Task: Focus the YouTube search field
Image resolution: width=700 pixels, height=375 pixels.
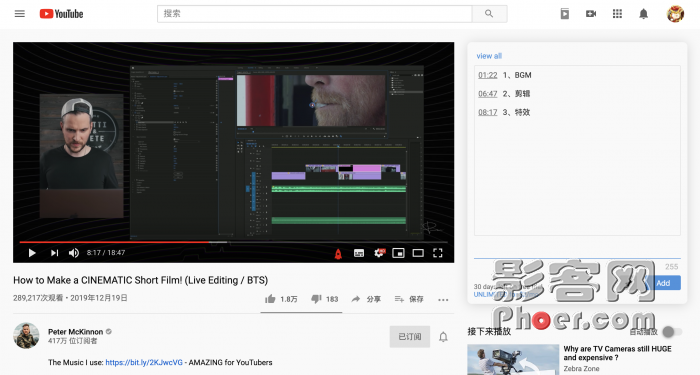Action: (x=315, y=14)
